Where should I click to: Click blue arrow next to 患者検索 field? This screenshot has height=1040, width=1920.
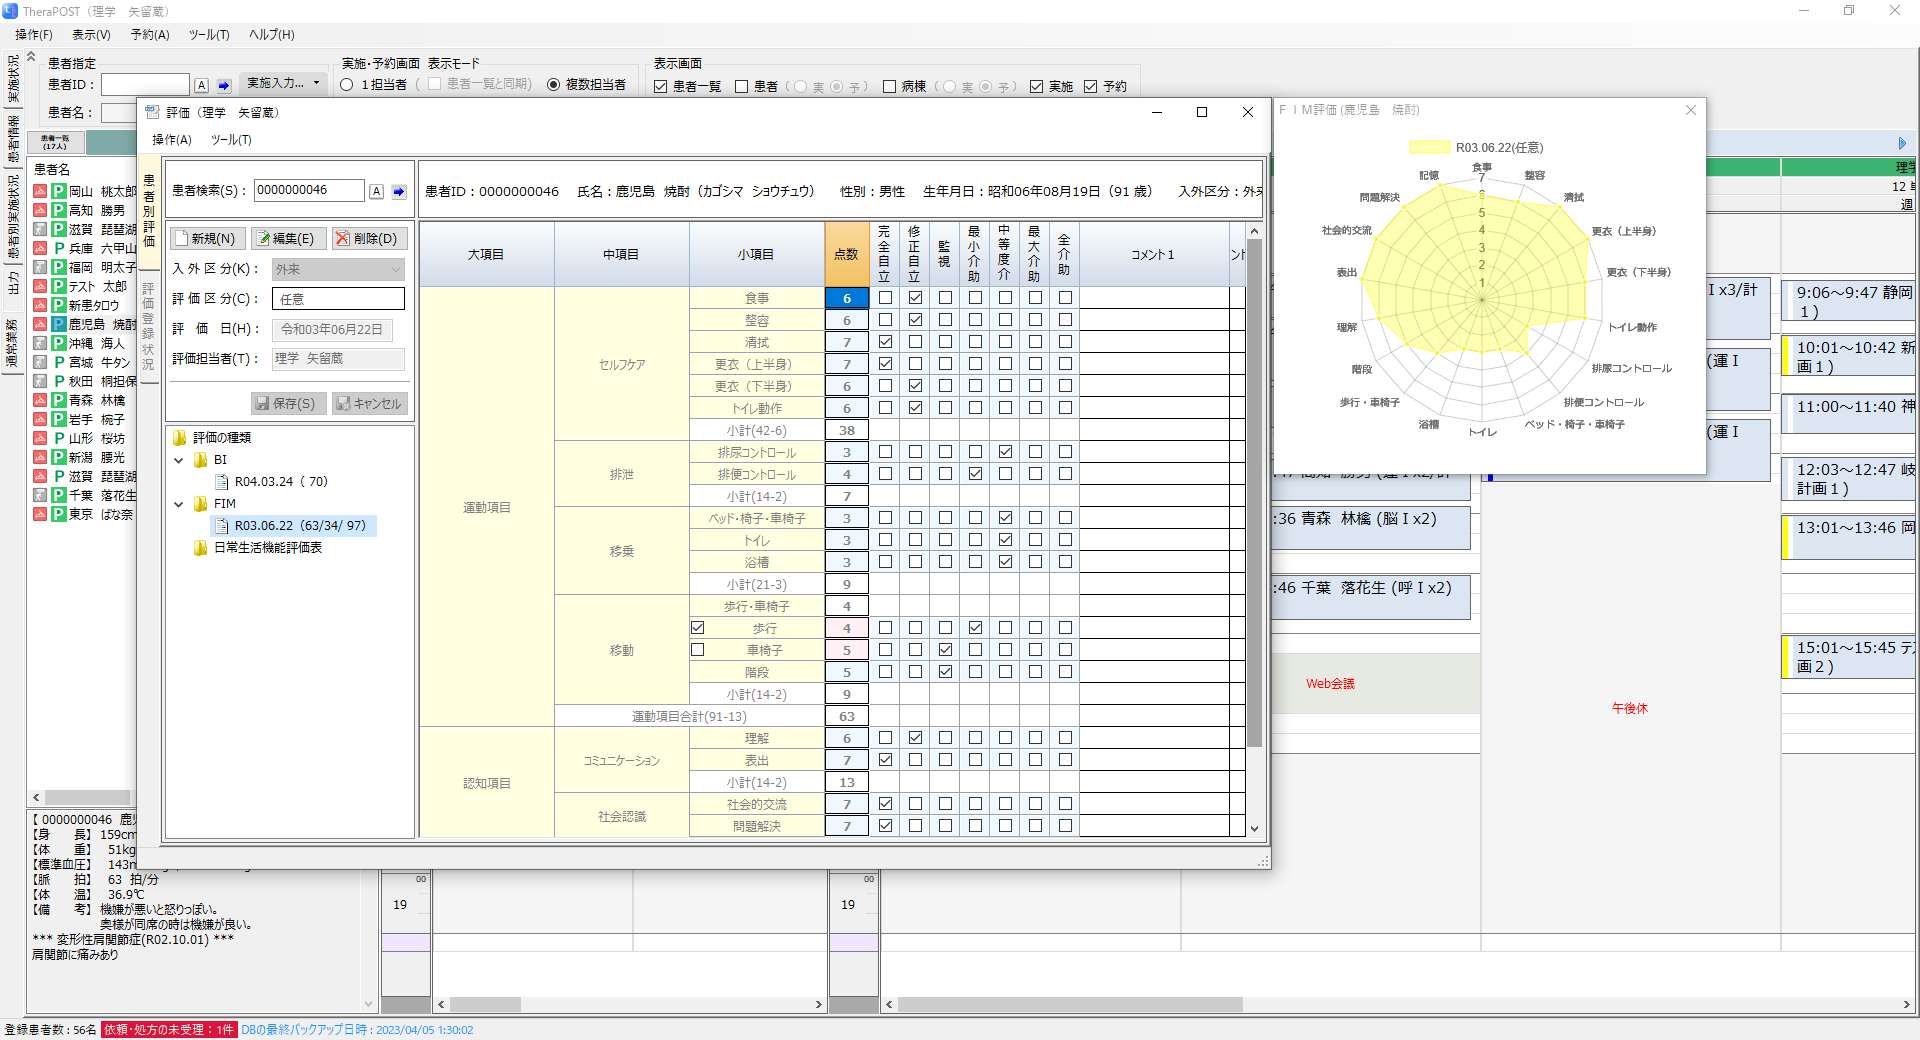click(399, 191)
